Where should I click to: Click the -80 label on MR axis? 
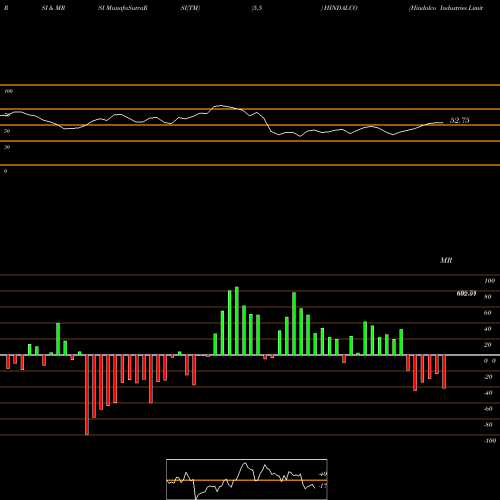[488, 425]
